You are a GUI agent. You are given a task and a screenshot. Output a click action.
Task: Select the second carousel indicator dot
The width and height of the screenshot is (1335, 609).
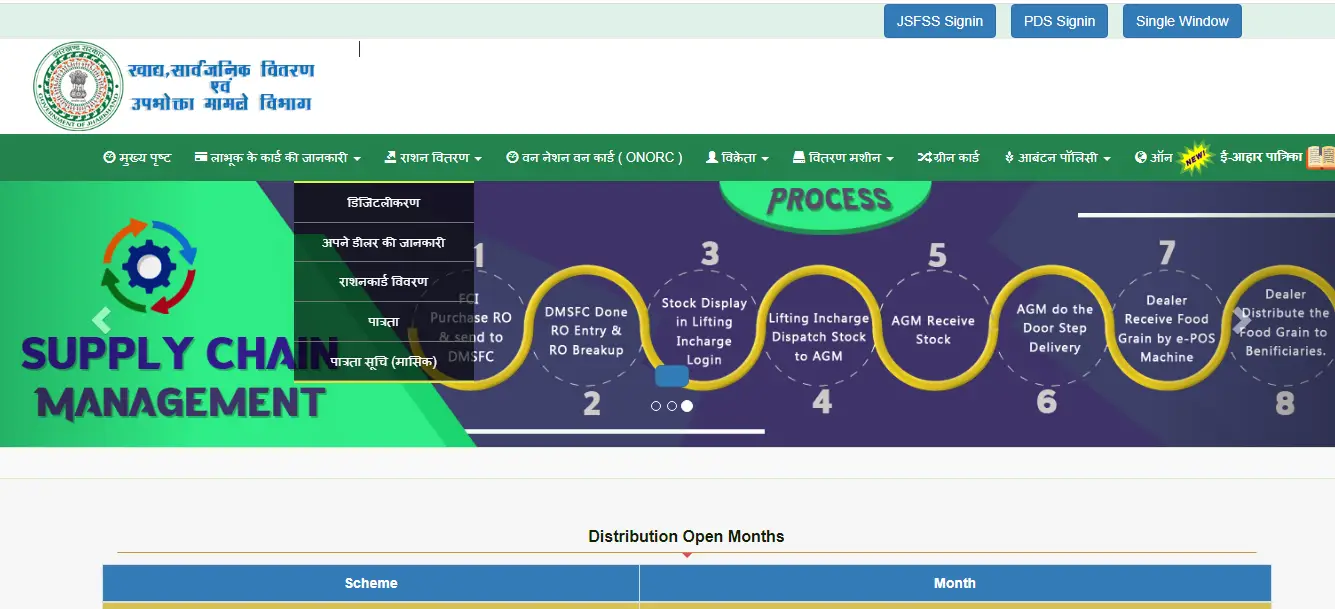pyautogui.click(x=671, y=406)
